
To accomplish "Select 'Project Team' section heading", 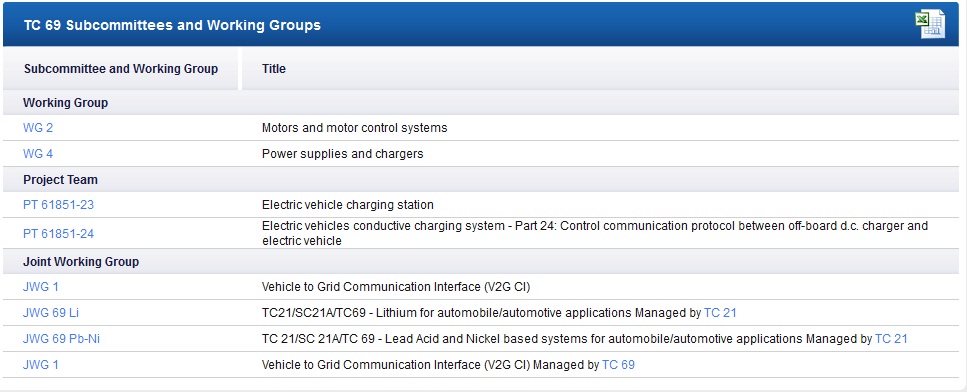I will pyautogui.click(x=60, y=180).
